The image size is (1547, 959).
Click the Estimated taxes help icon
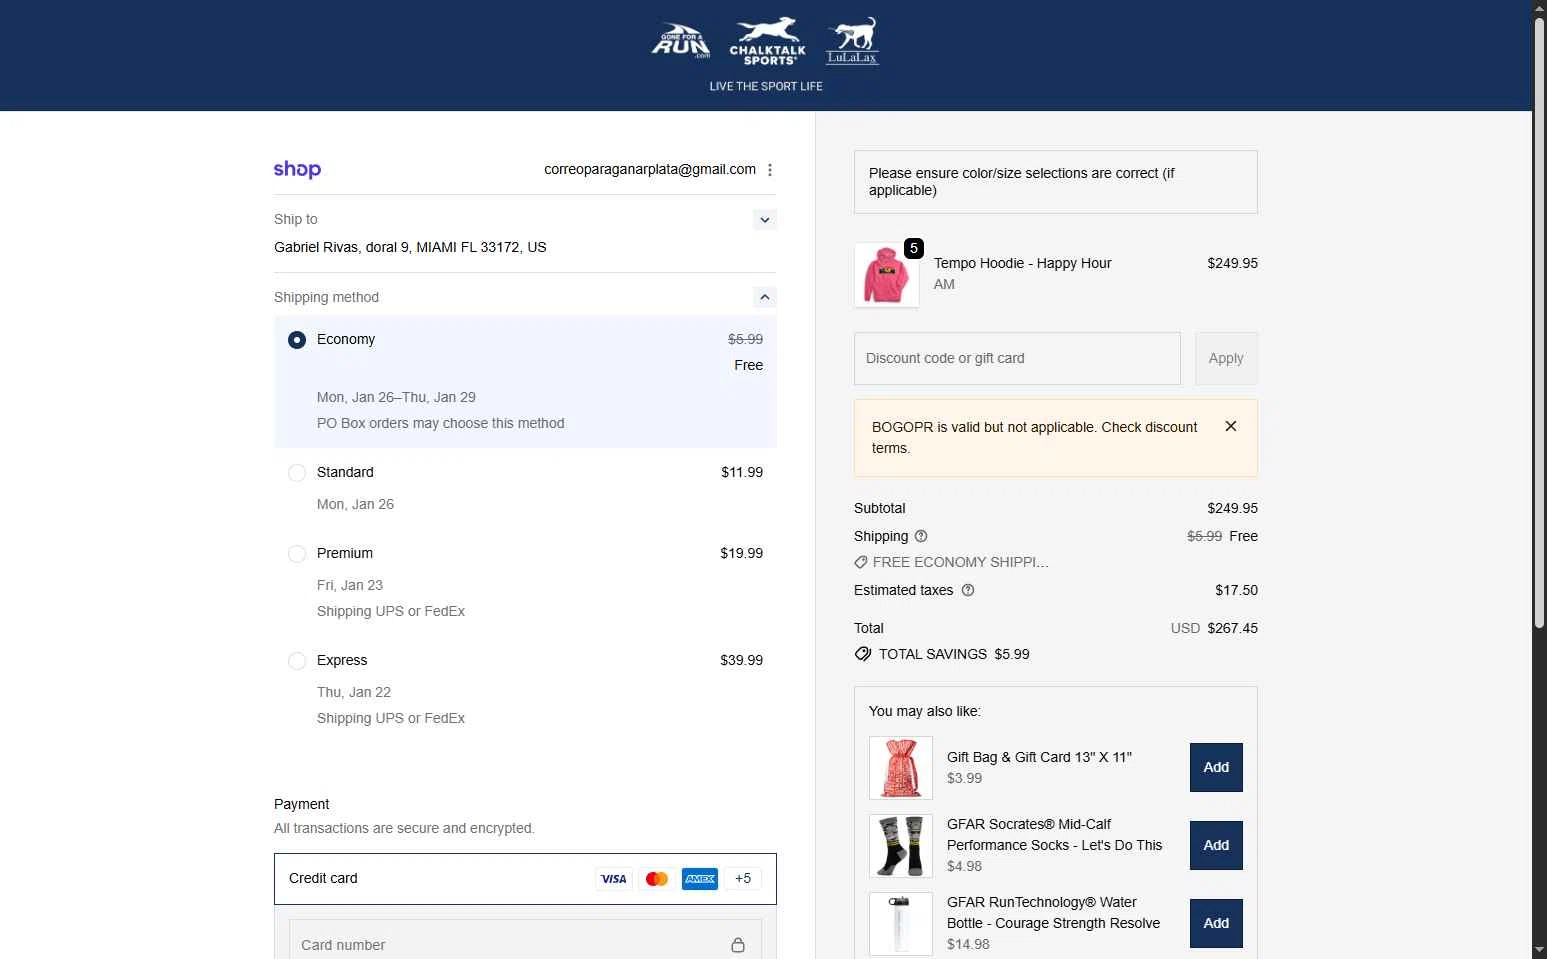(968, 590)
